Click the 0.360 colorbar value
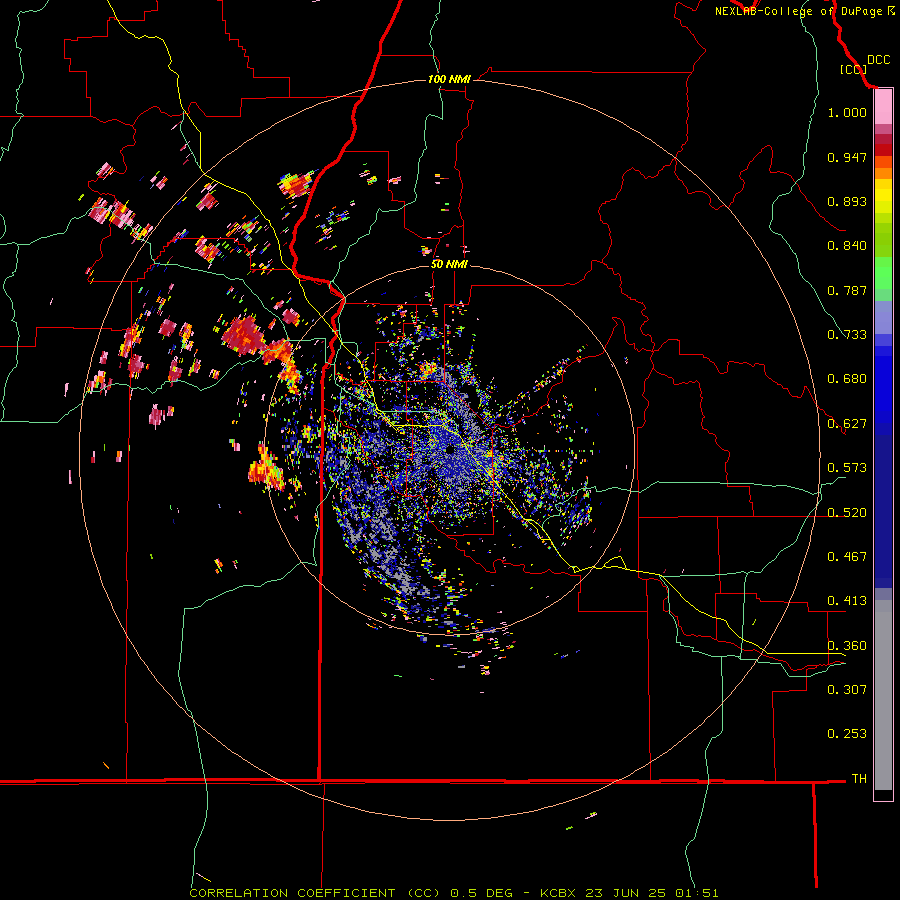This screenshot has height=900, width=900. (847, 646)
